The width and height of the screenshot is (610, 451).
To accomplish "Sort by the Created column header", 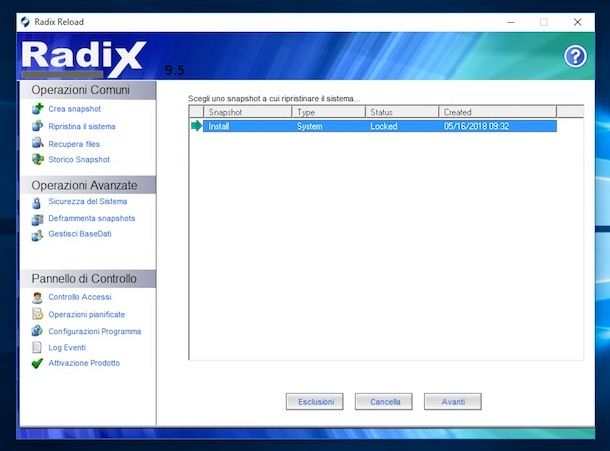I will pos(498,112).
